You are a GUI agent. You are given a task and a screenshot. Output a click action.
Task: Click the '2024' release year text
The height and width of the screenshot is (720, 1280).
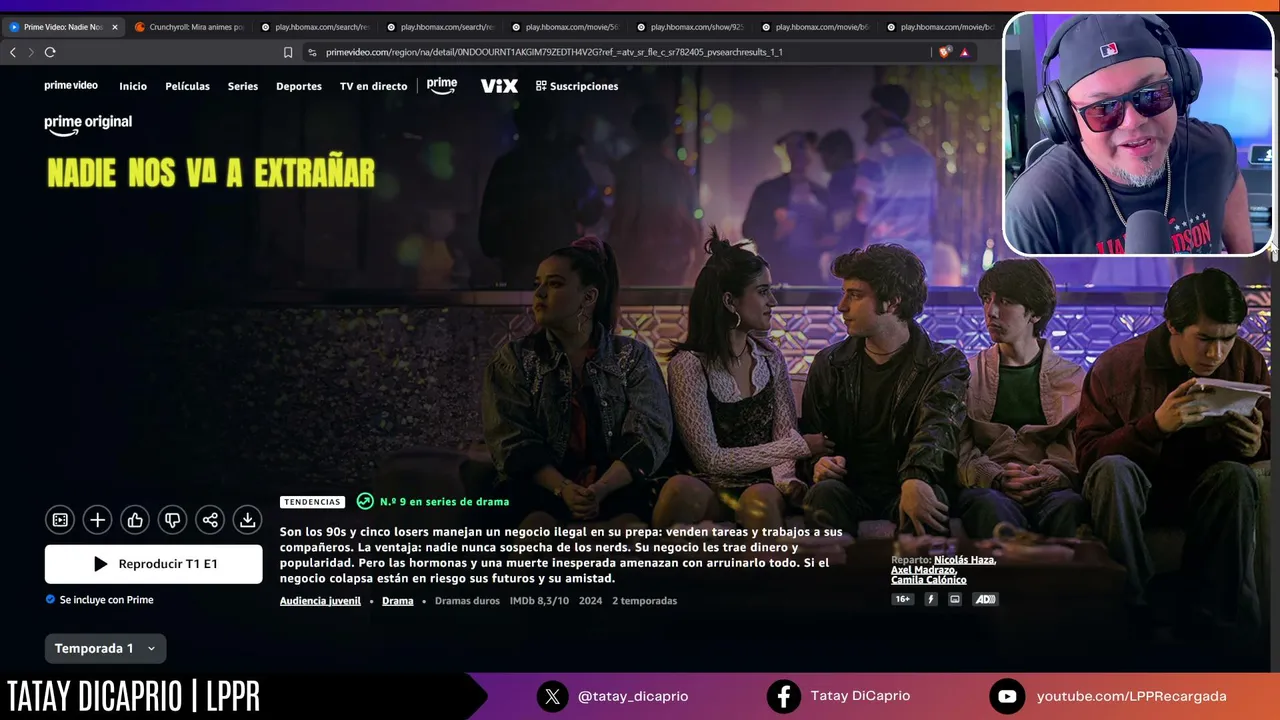point(590,601)
